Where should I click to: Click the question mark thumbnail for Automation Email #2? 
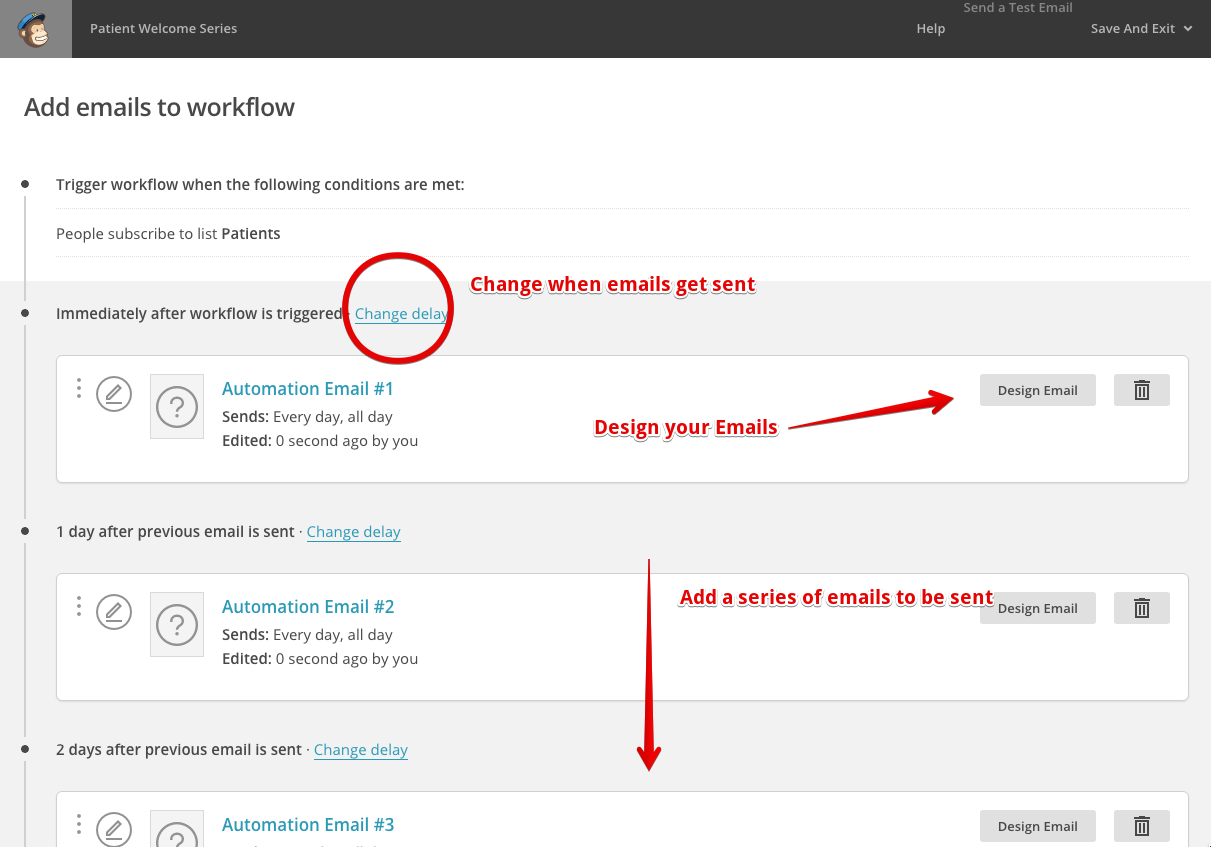(176, 624)
